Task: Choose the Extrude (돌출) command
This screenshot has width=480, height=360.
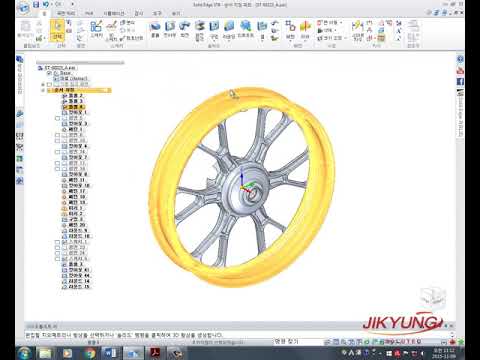Action: pyautogui.click(x=155, y=29)
